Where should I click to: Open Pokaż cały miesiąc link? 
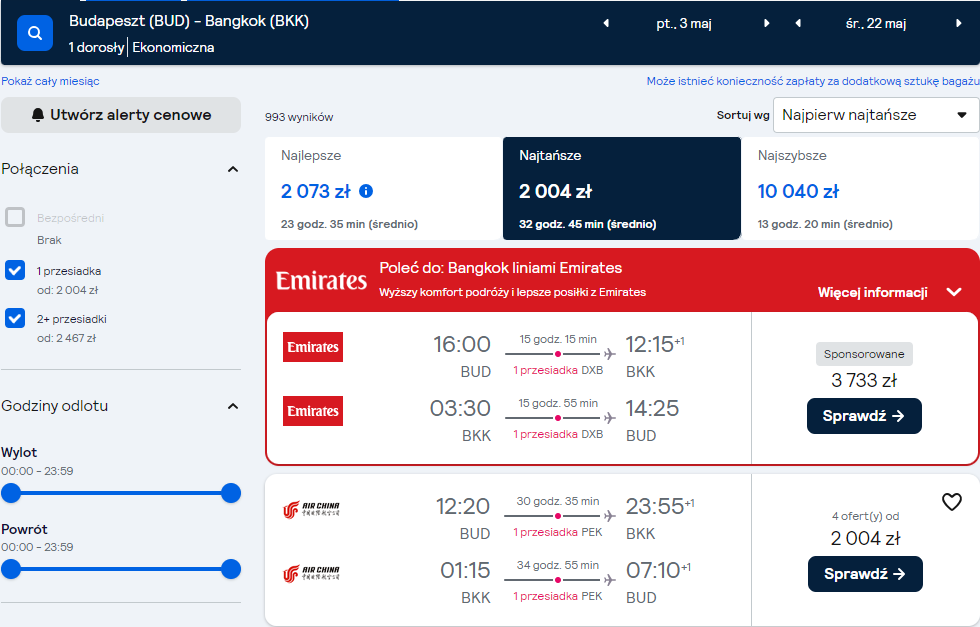[50, 81]
